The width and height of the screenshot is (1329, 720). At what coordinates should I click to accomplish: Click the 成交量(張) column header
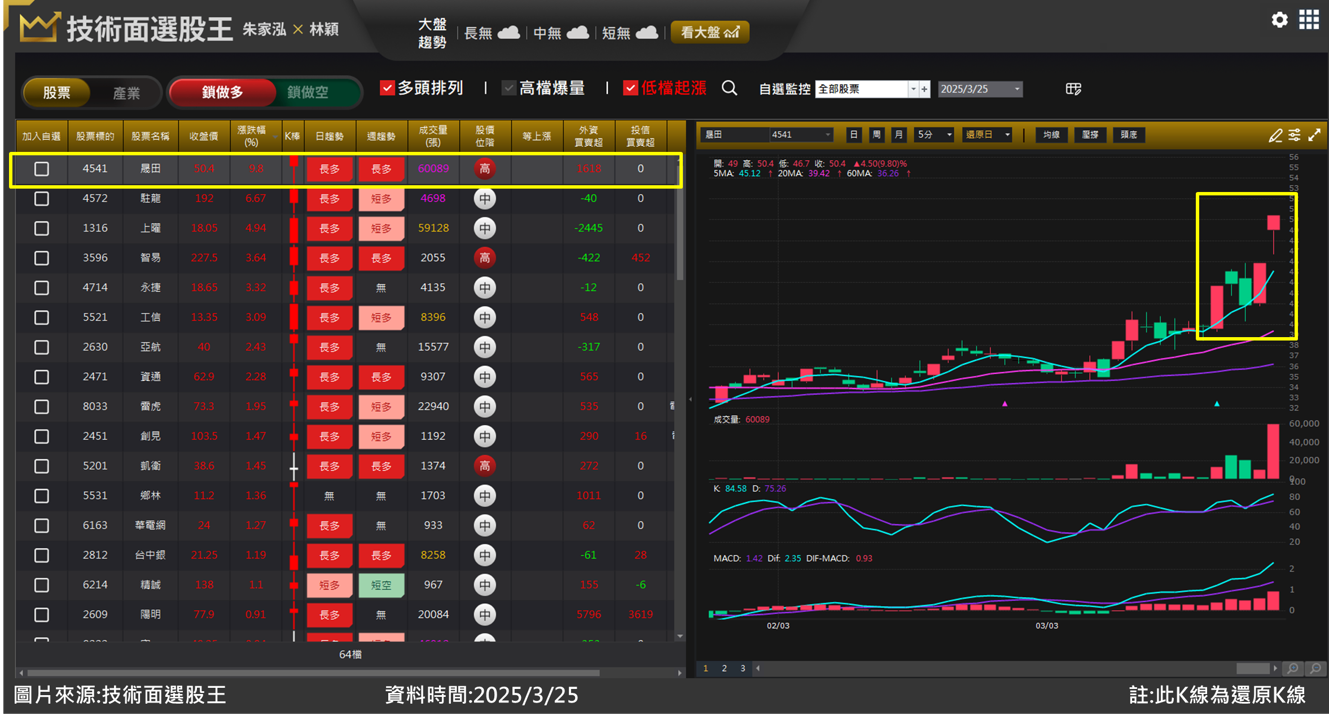(433, 136)
